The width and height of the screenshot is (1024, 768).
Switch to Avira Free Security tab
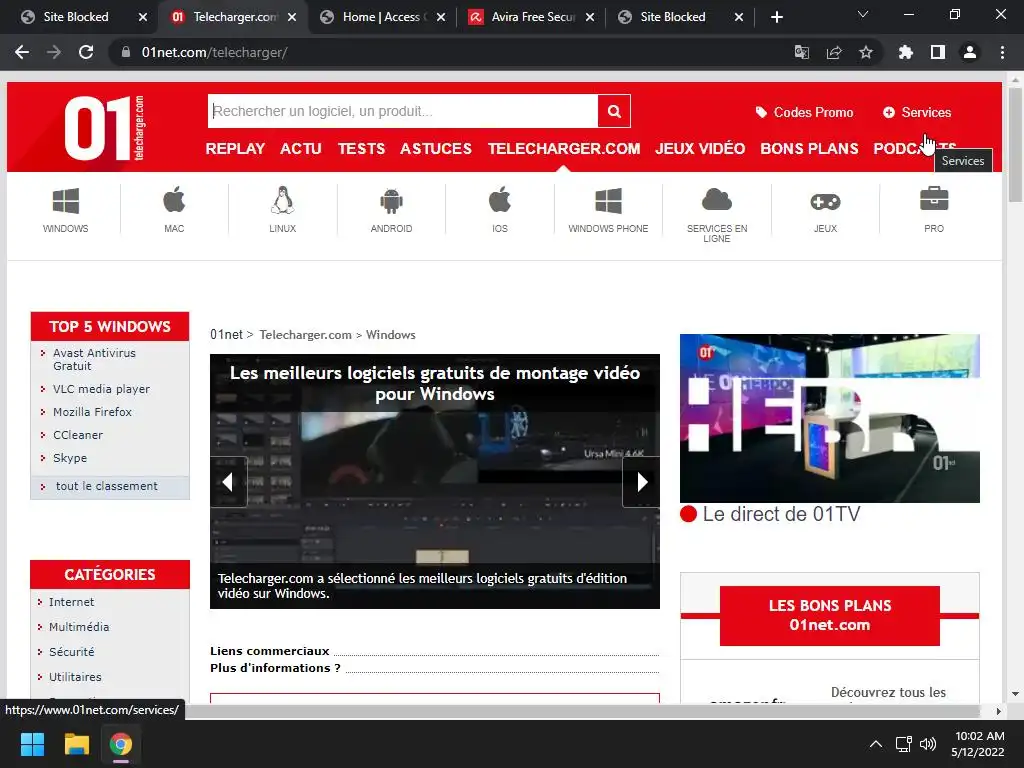(530, 17)
